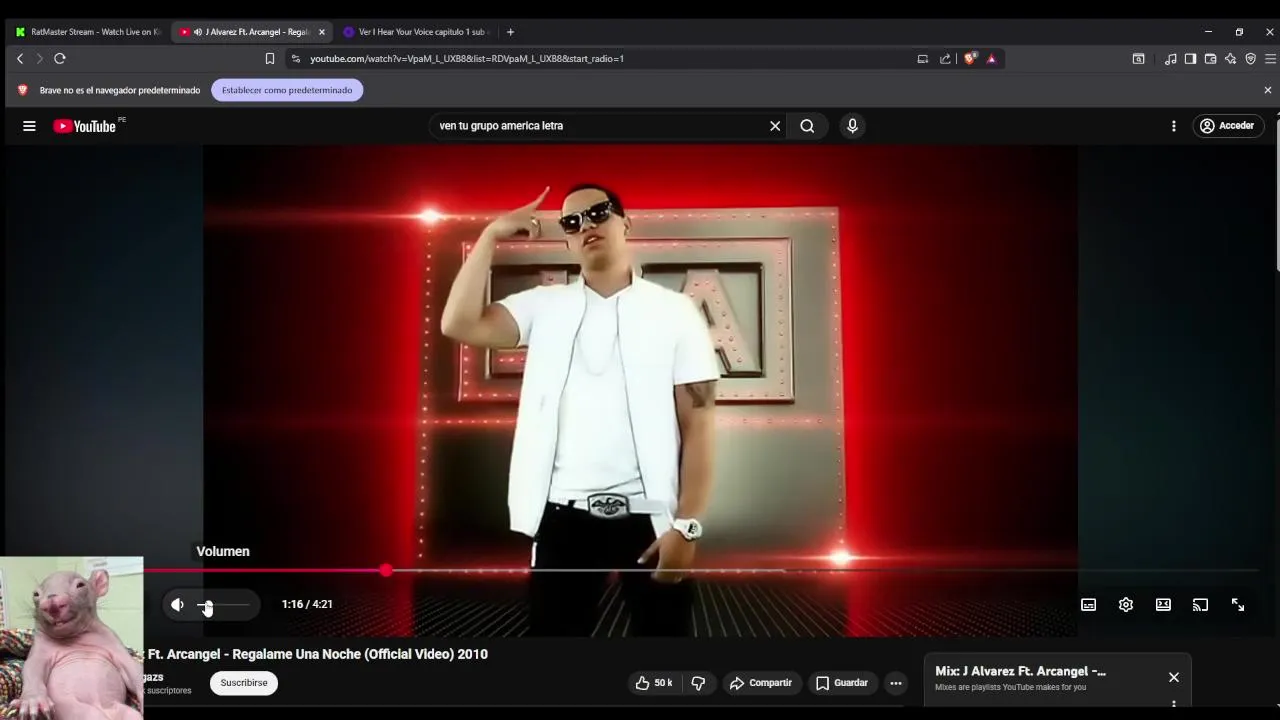
Task: Click the 1:16 / 4:21 time display
Action: (x=307, y=604)
